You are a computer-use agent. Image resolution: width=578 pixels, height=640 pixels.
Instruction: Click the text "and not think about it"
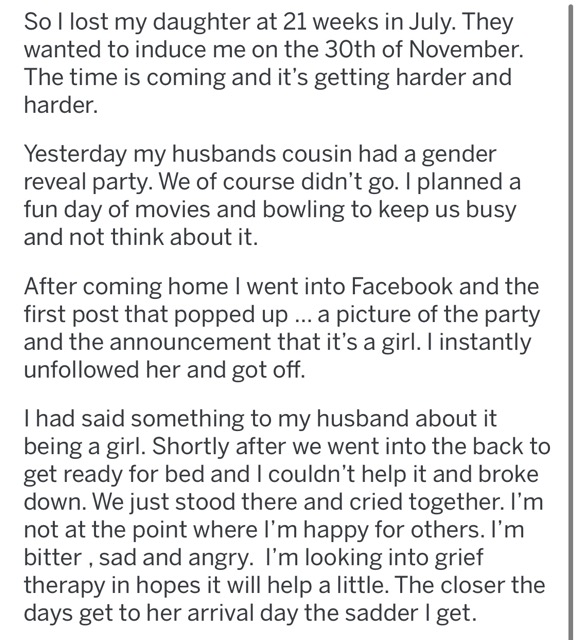140,237
